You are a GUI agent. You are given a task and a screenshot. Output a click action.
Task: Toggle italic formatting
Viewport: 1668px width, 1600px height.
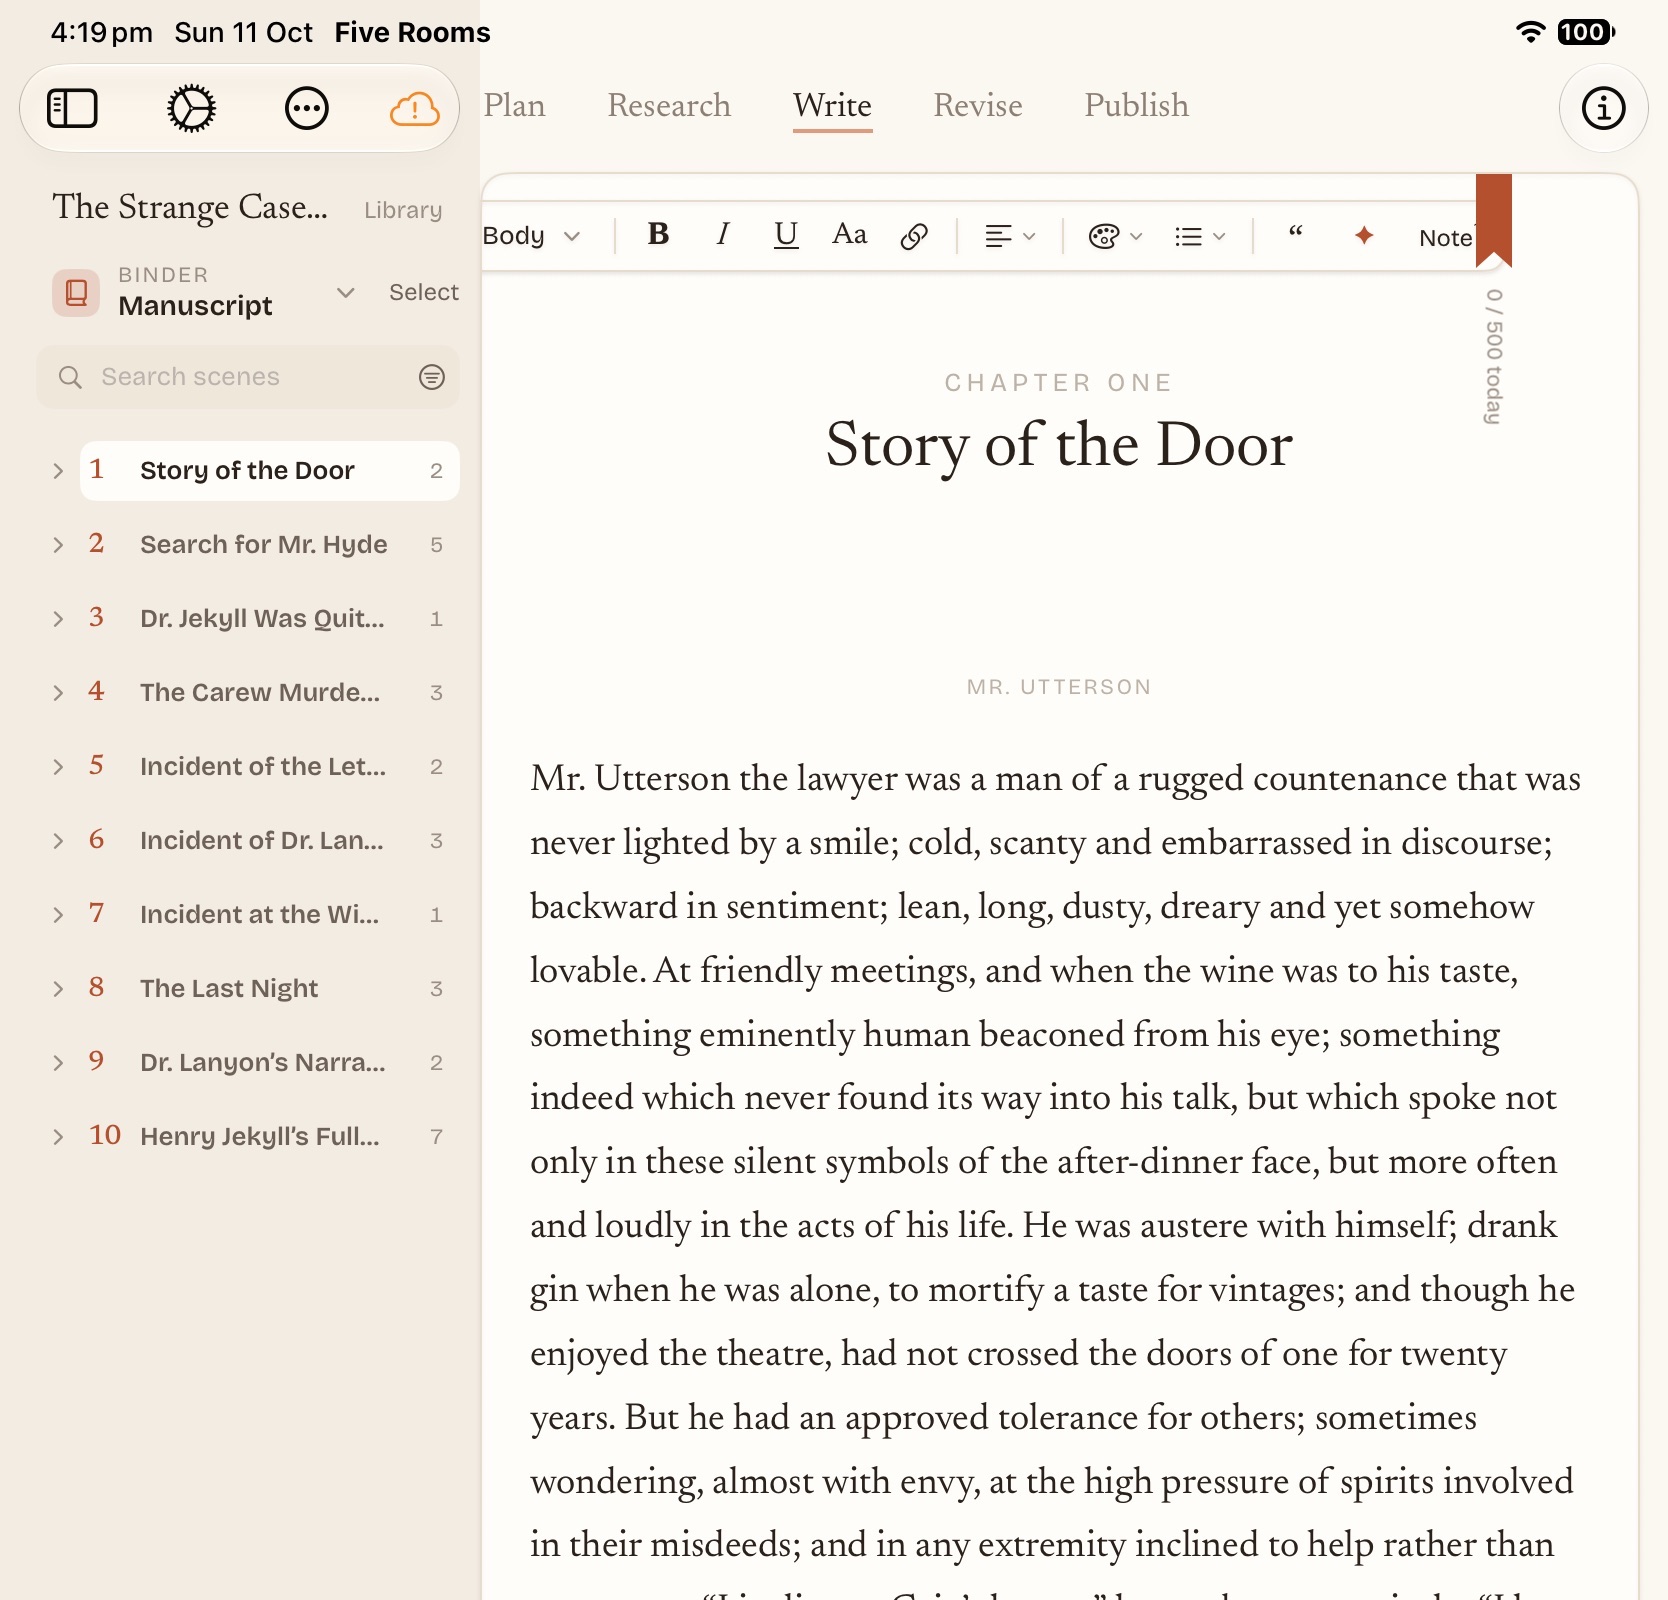[722, 234]
